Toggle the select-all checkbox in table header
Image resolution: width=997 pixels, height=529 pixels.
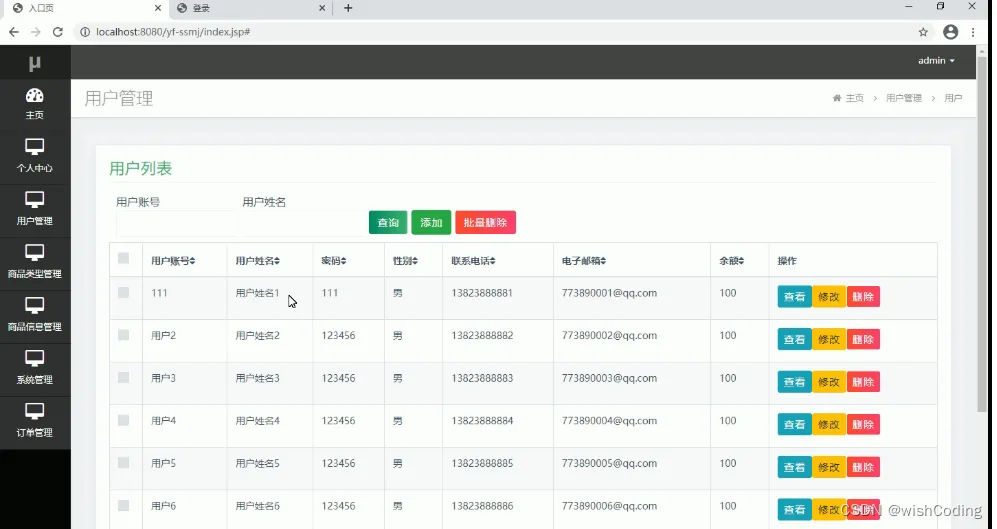click(x=123, y=258)
